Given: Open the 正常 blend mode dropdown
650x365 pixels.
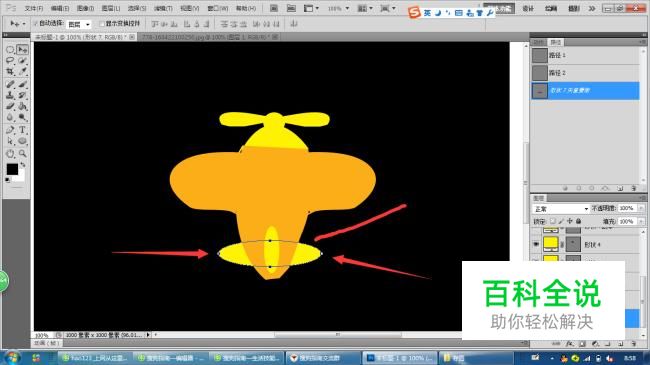Looking at the screenshot, I should pyautogui.click(x=560, y=209).
